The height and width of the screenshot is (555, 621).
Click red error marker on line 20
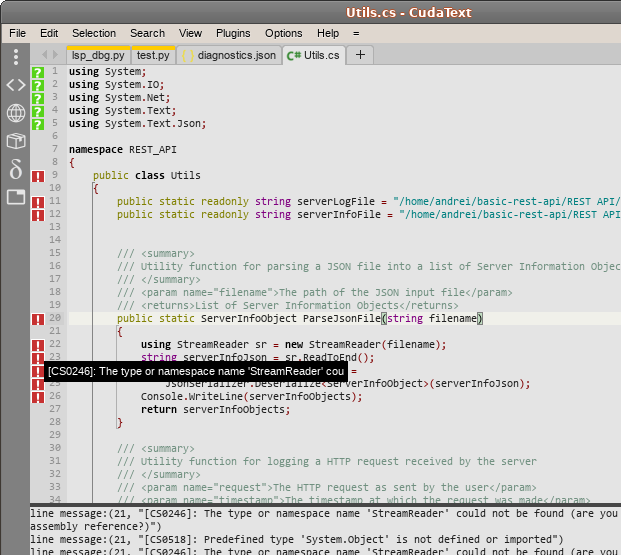[37, 319]
